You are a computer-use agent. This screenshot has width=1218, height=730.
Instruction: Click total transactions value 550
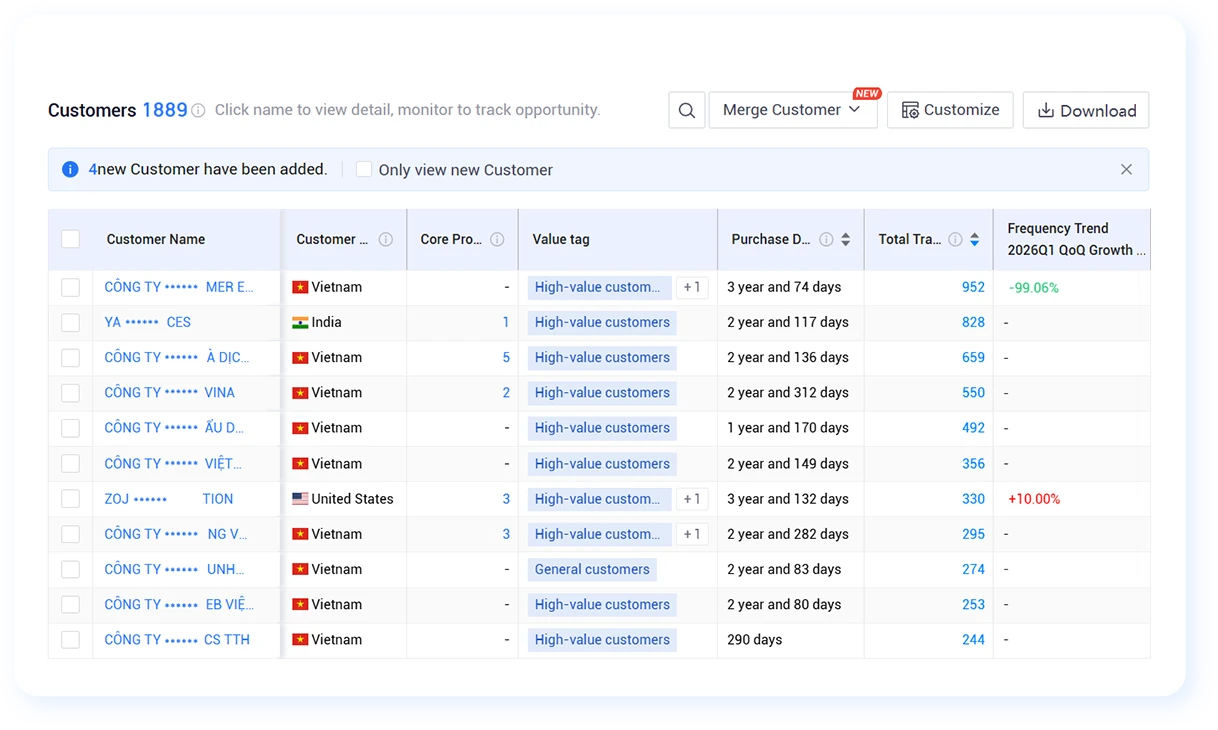[x=973, y=393]
